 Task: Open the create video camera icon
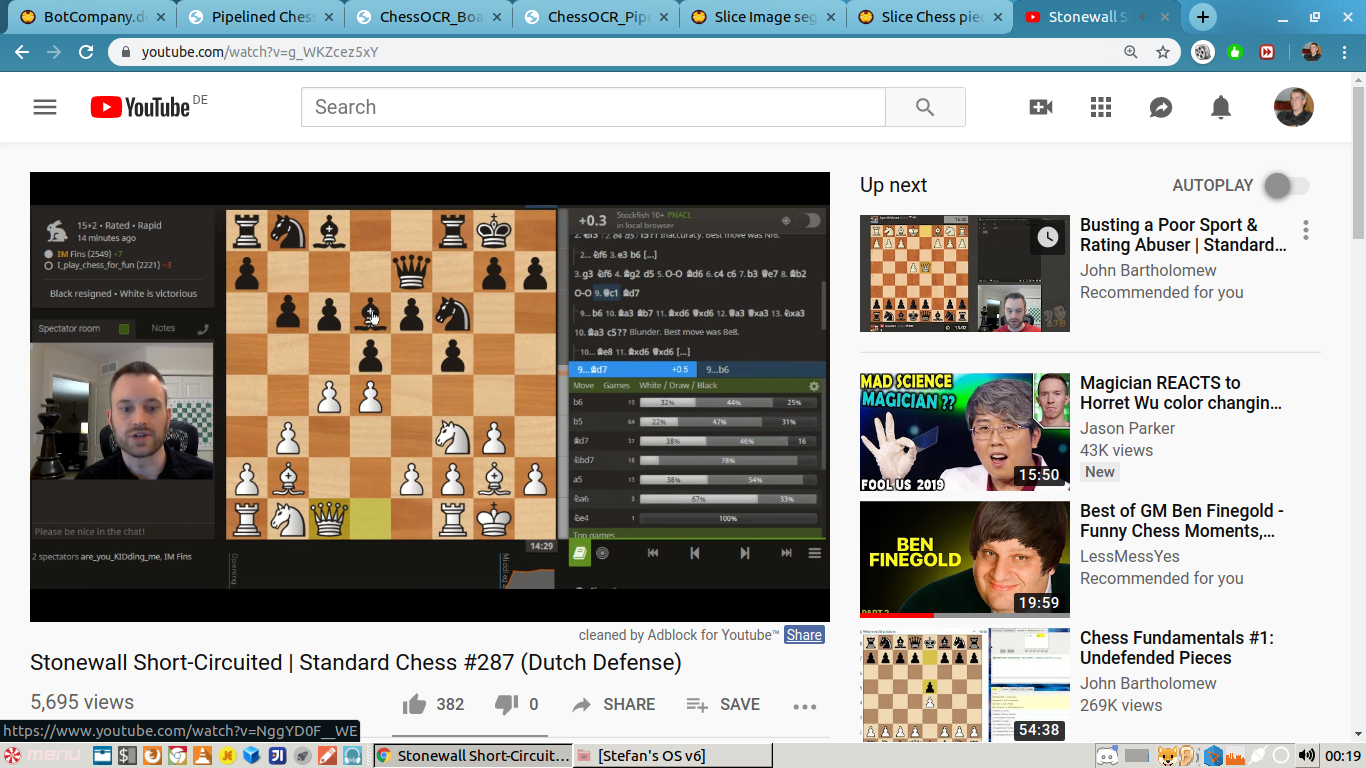(1041, 107)
